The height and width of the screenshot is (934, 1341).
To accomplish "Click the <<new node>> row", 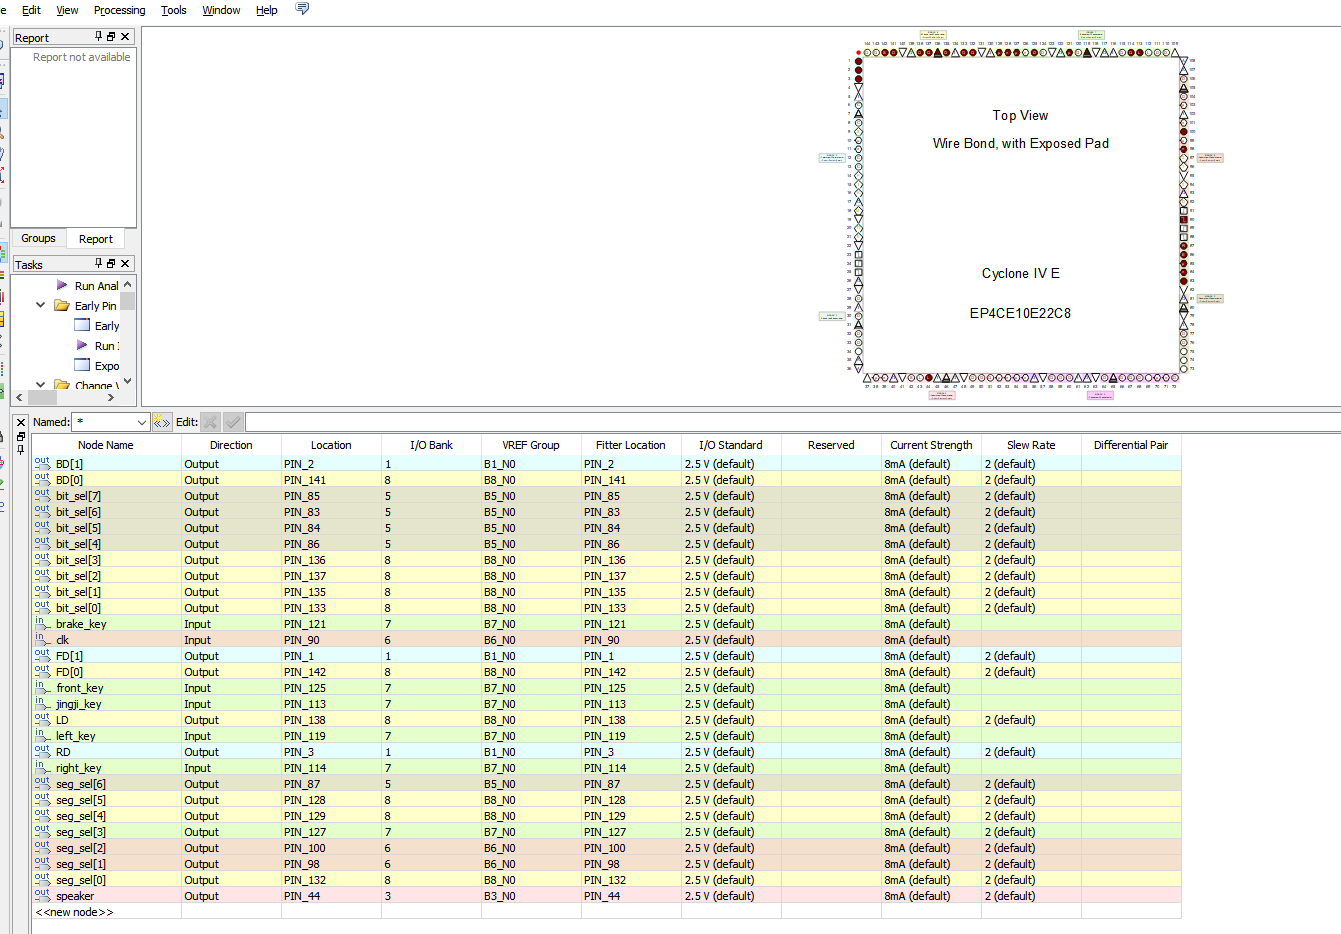I will click(606, 912).
